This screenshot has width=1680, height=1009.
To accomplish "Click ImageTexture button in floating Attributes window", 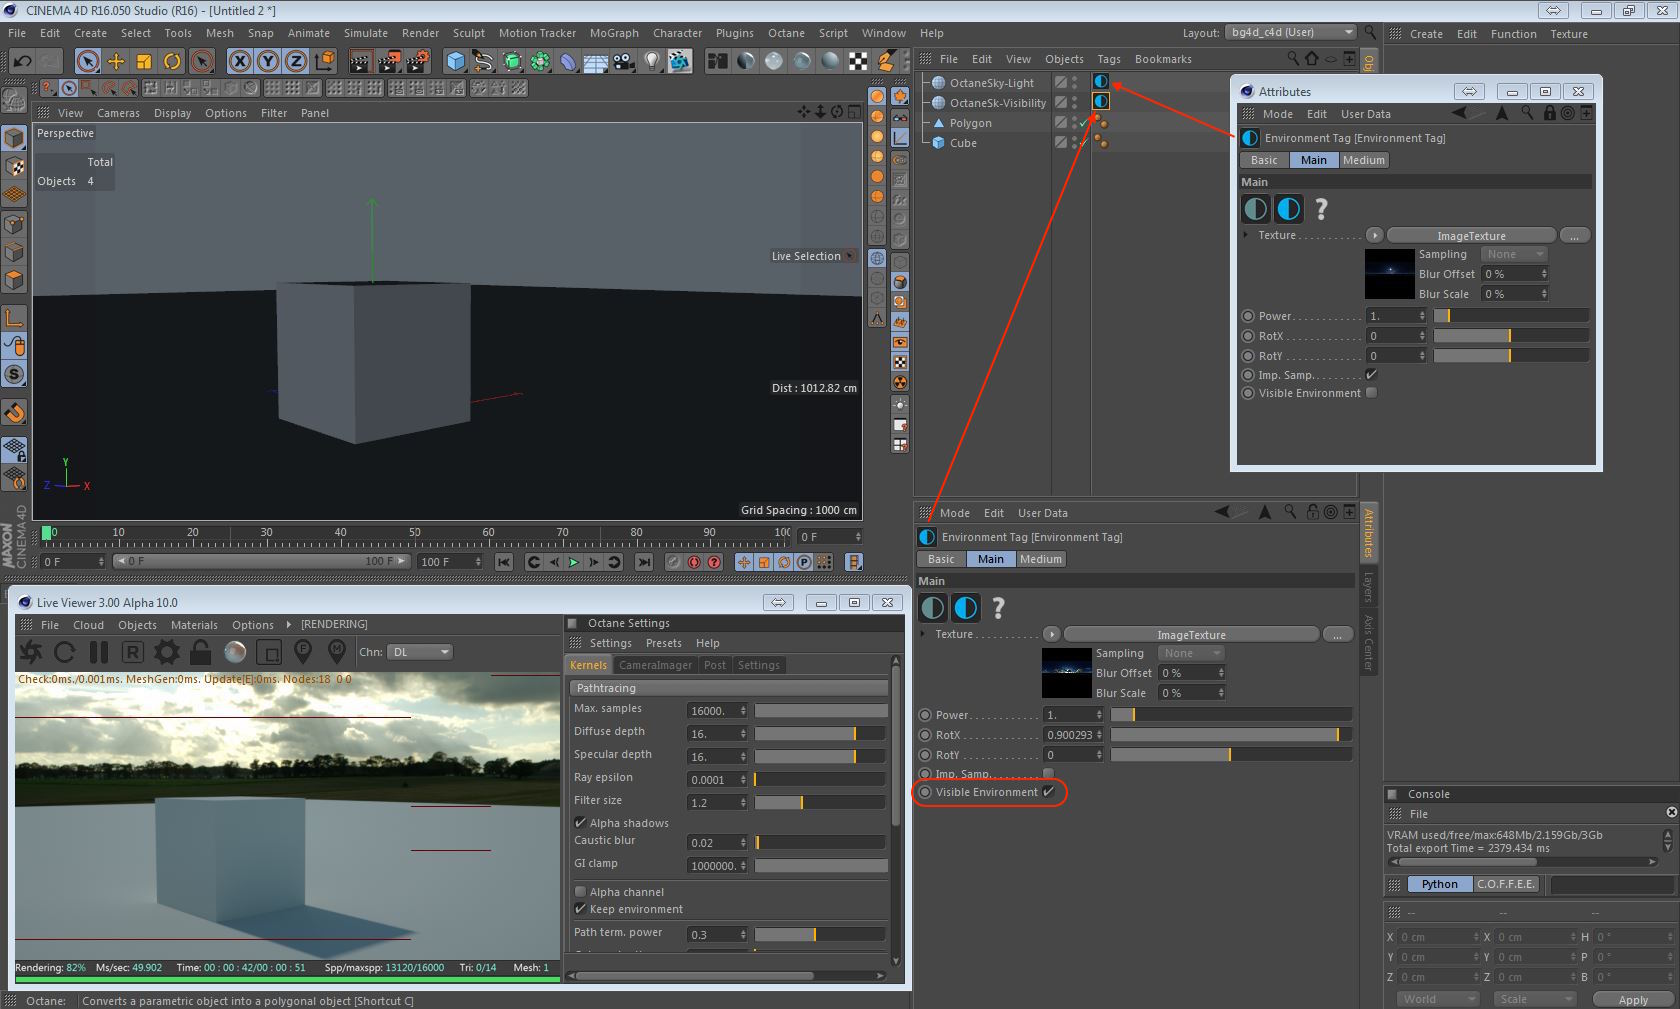I will click(x=1471, y=236).
